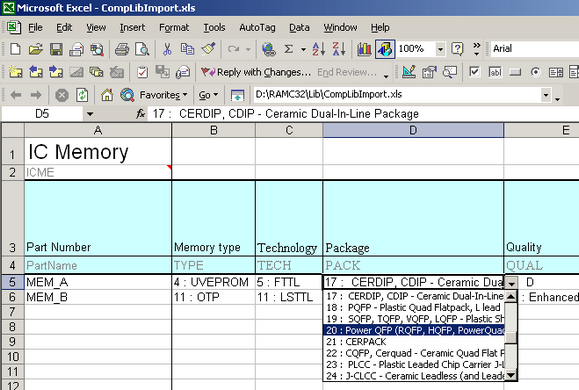Expand AutoSum dropdown arrow
Image resolution: width=579 pixels, height=390 pixels.
[x=303, y=49]
